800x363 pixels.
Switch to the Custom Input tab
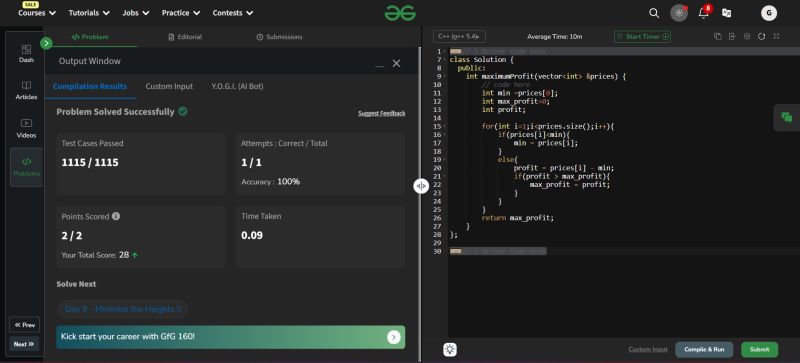pyautogui.click(x=169, y=86)
